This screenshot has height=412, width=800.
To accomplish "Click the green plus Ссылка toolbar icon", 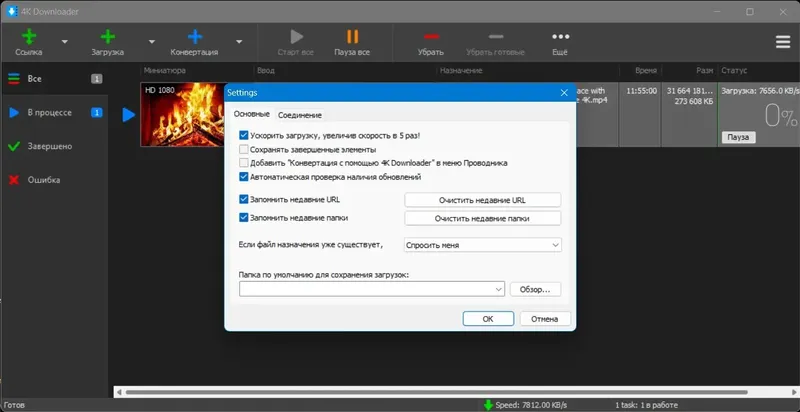I will click(x=29, y=37).
